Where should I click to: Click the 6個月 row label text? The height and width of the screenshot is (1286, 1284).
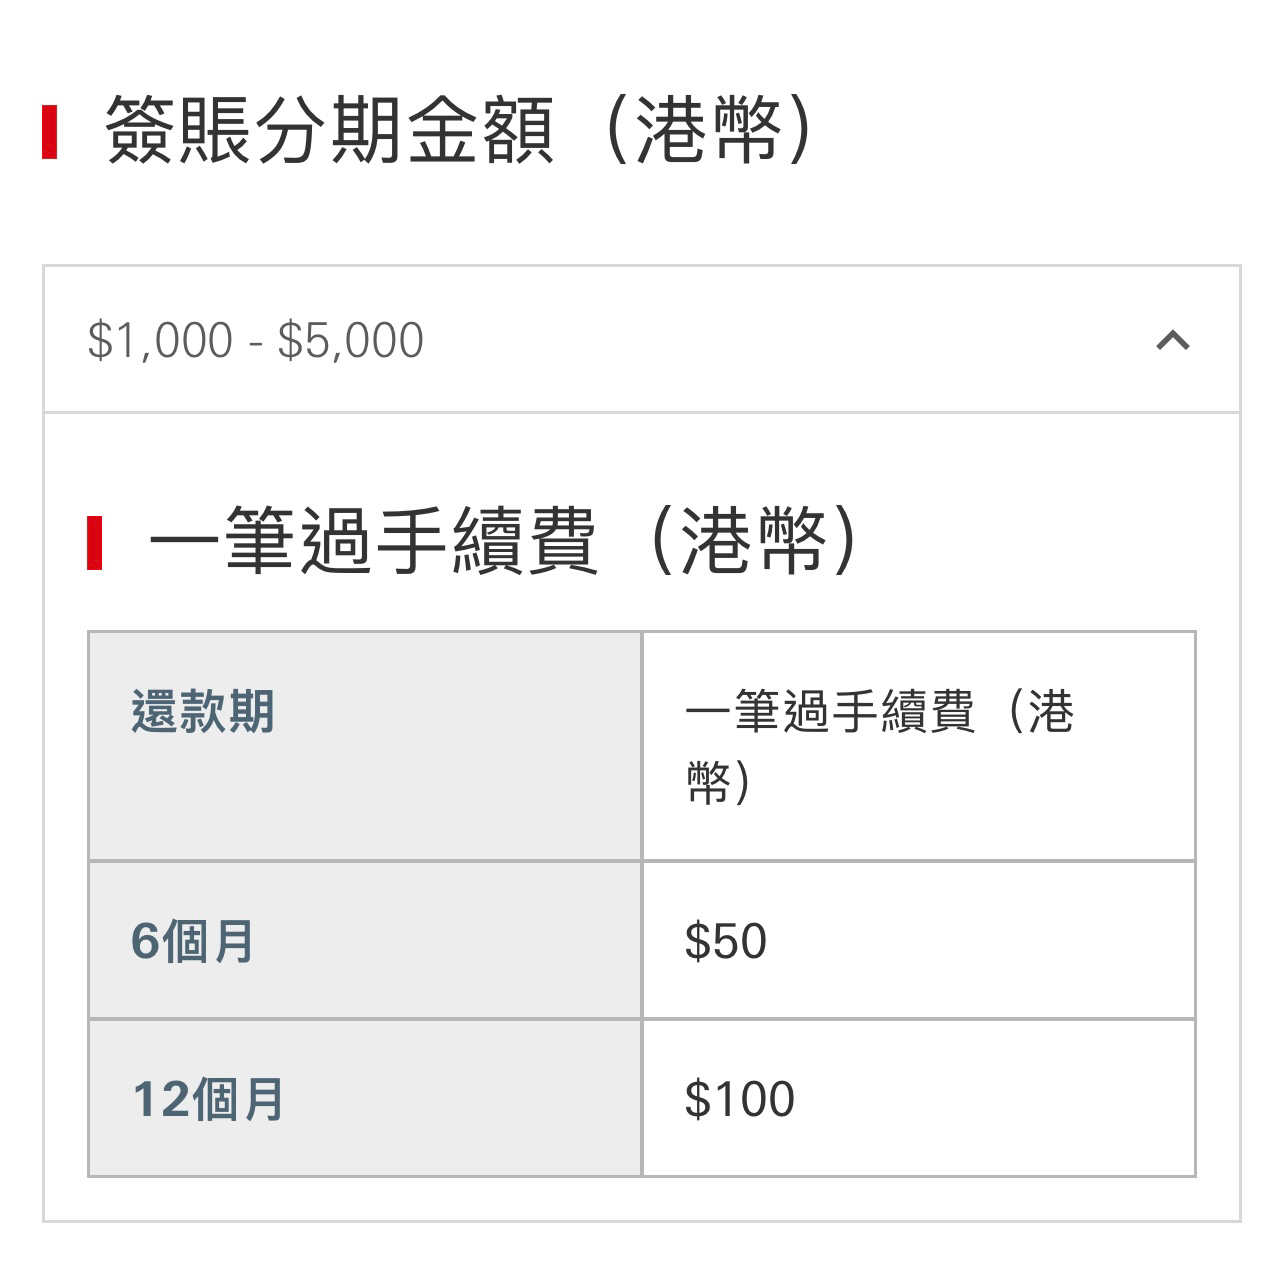192,941
